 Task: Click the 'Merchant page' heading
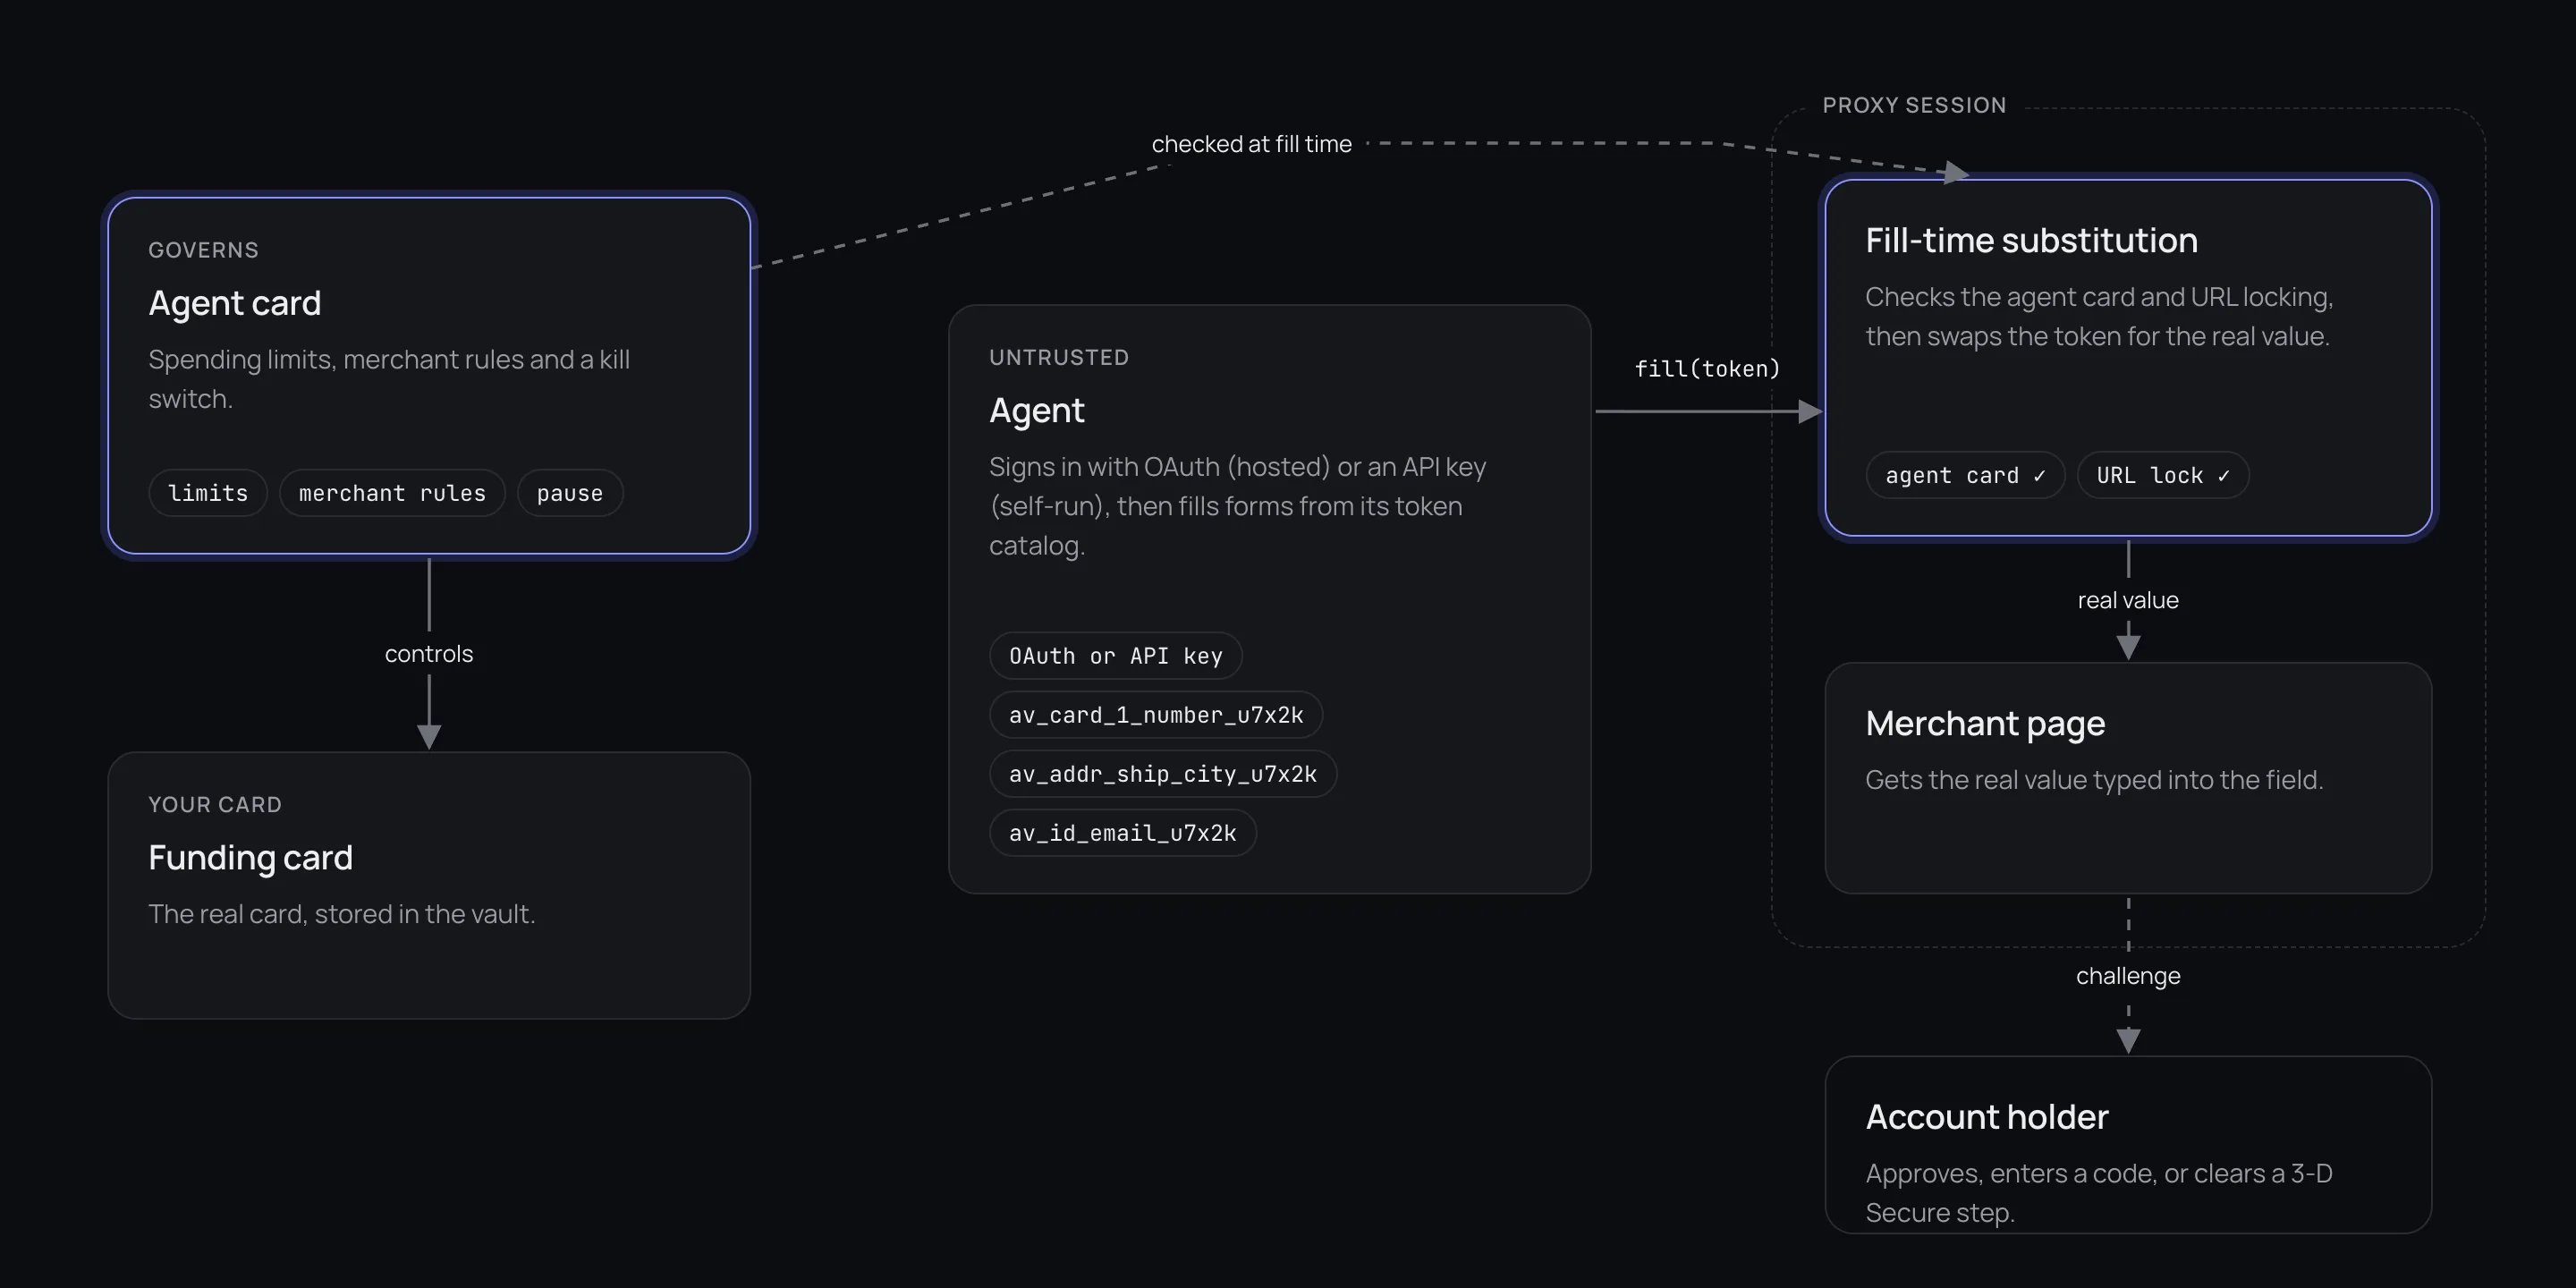pos(1985,724)
